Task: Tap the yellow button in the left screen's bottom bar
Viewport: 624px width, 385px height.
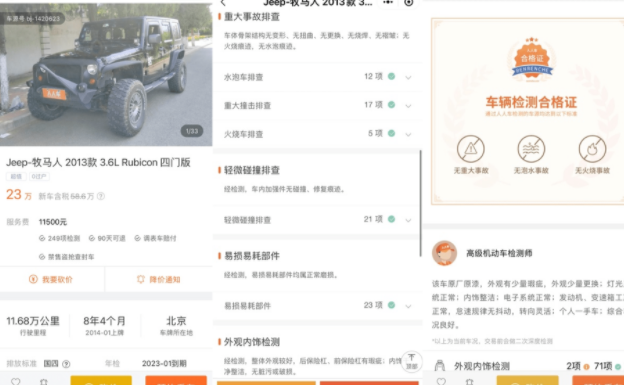Action: coord(101,380)
